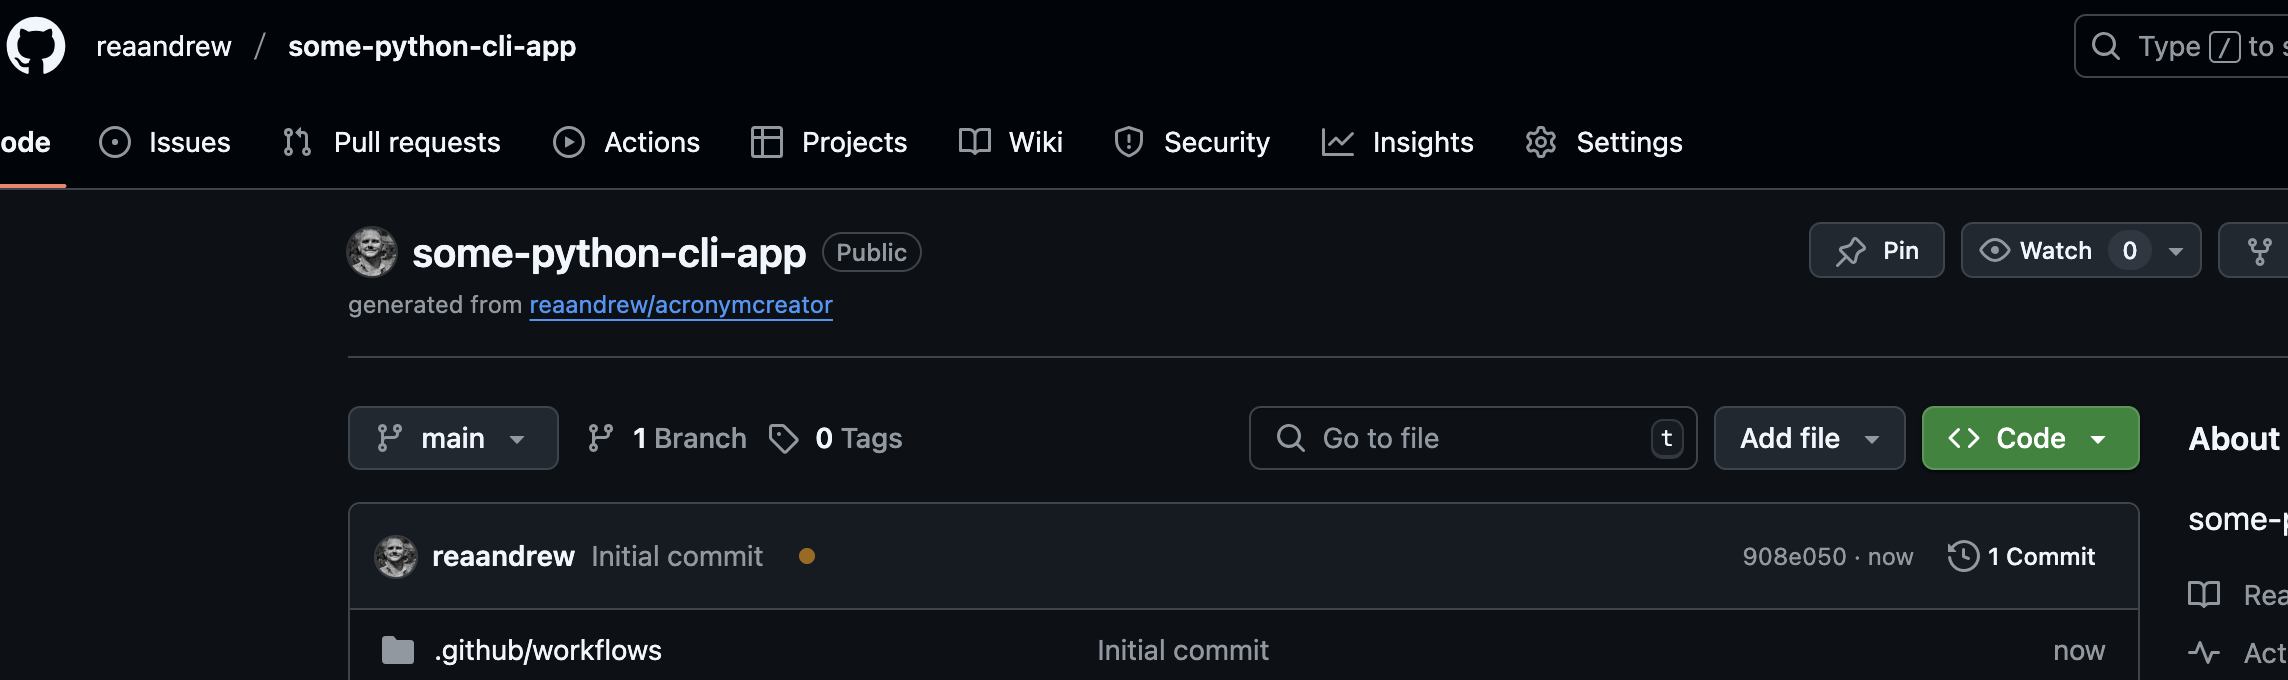Switch to the Actions tab
The image size is (2288, 680).
[627, 142]
